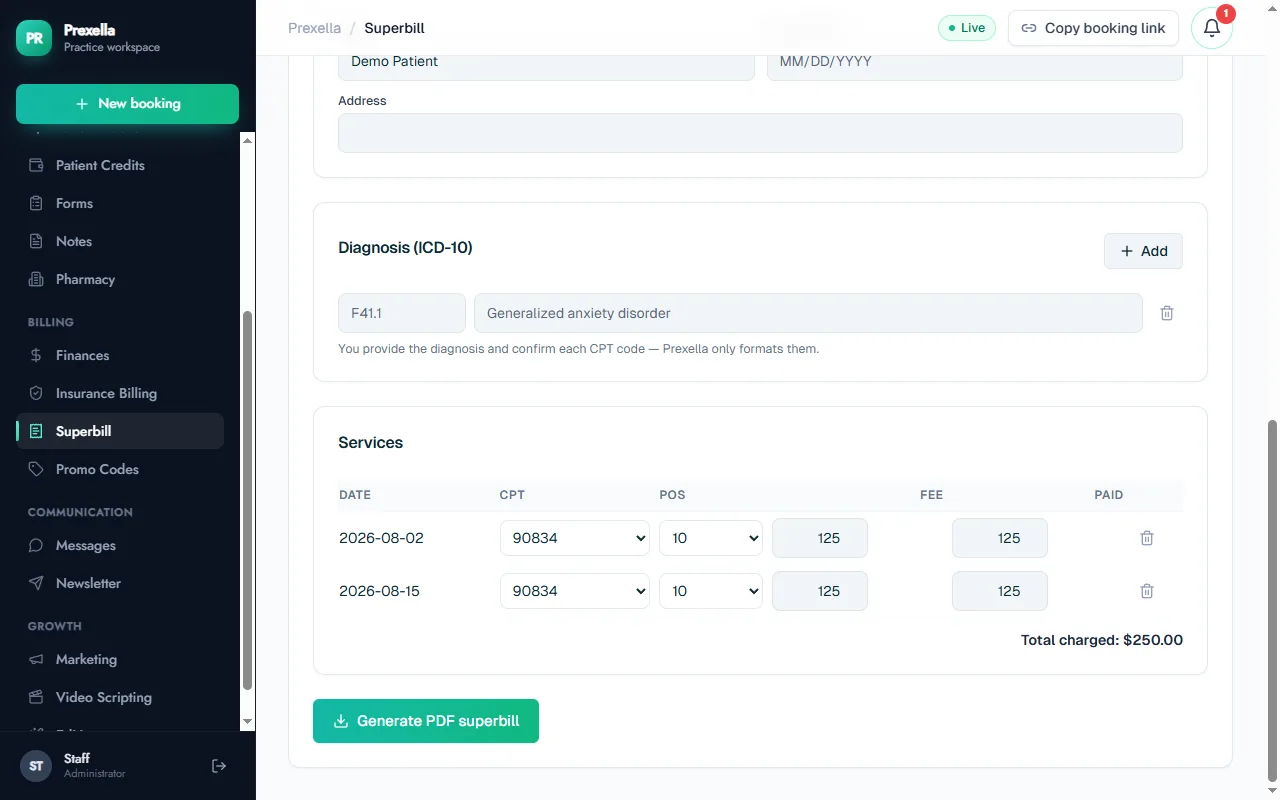
Task: Click the Notes document icon
Action: (x=36, y=241)
